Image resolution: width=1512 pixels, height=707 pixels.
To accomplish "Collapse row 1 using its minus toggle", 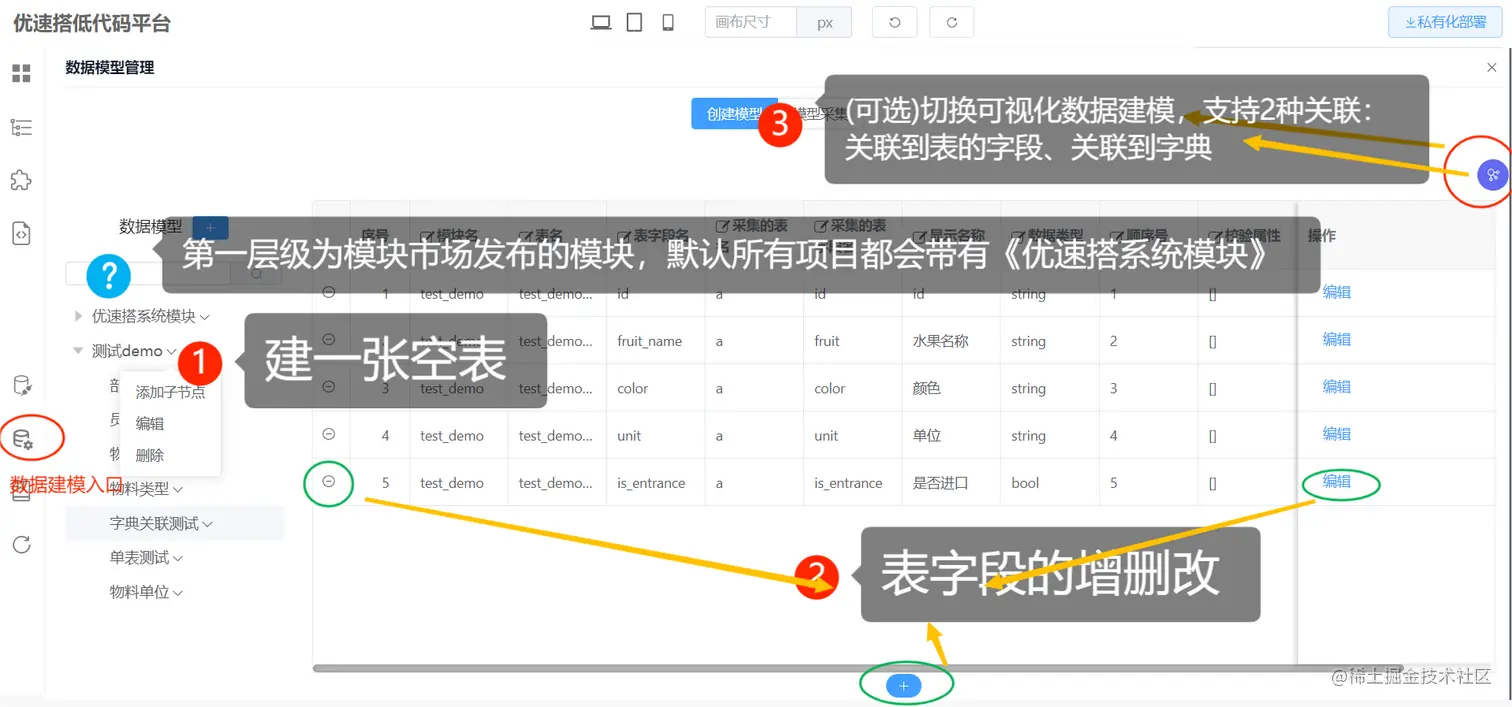I will click(328, 292).
